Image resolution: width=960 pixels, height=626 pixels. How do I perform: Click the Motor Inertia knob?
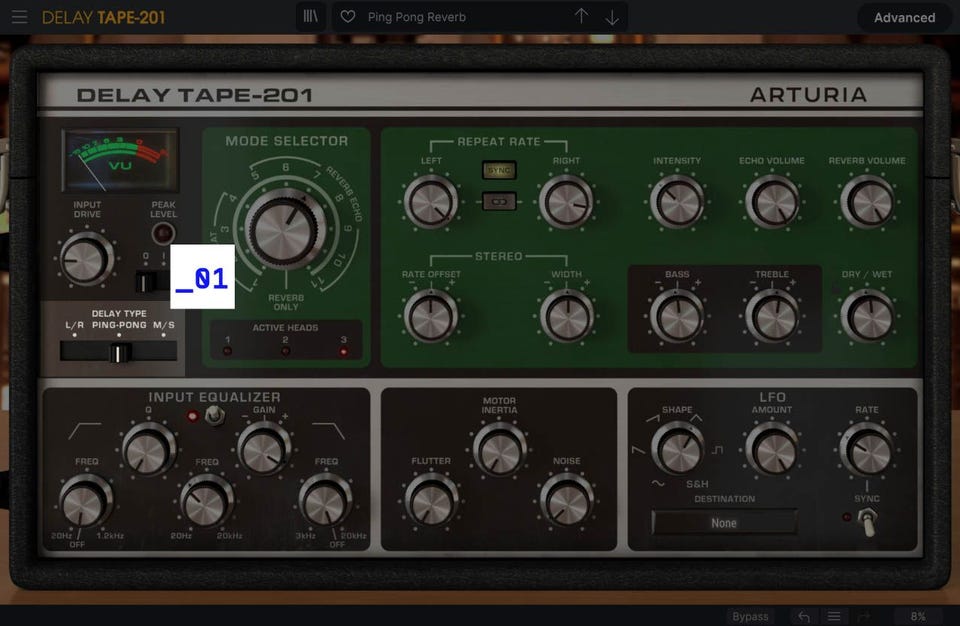[x=499, y=449]
